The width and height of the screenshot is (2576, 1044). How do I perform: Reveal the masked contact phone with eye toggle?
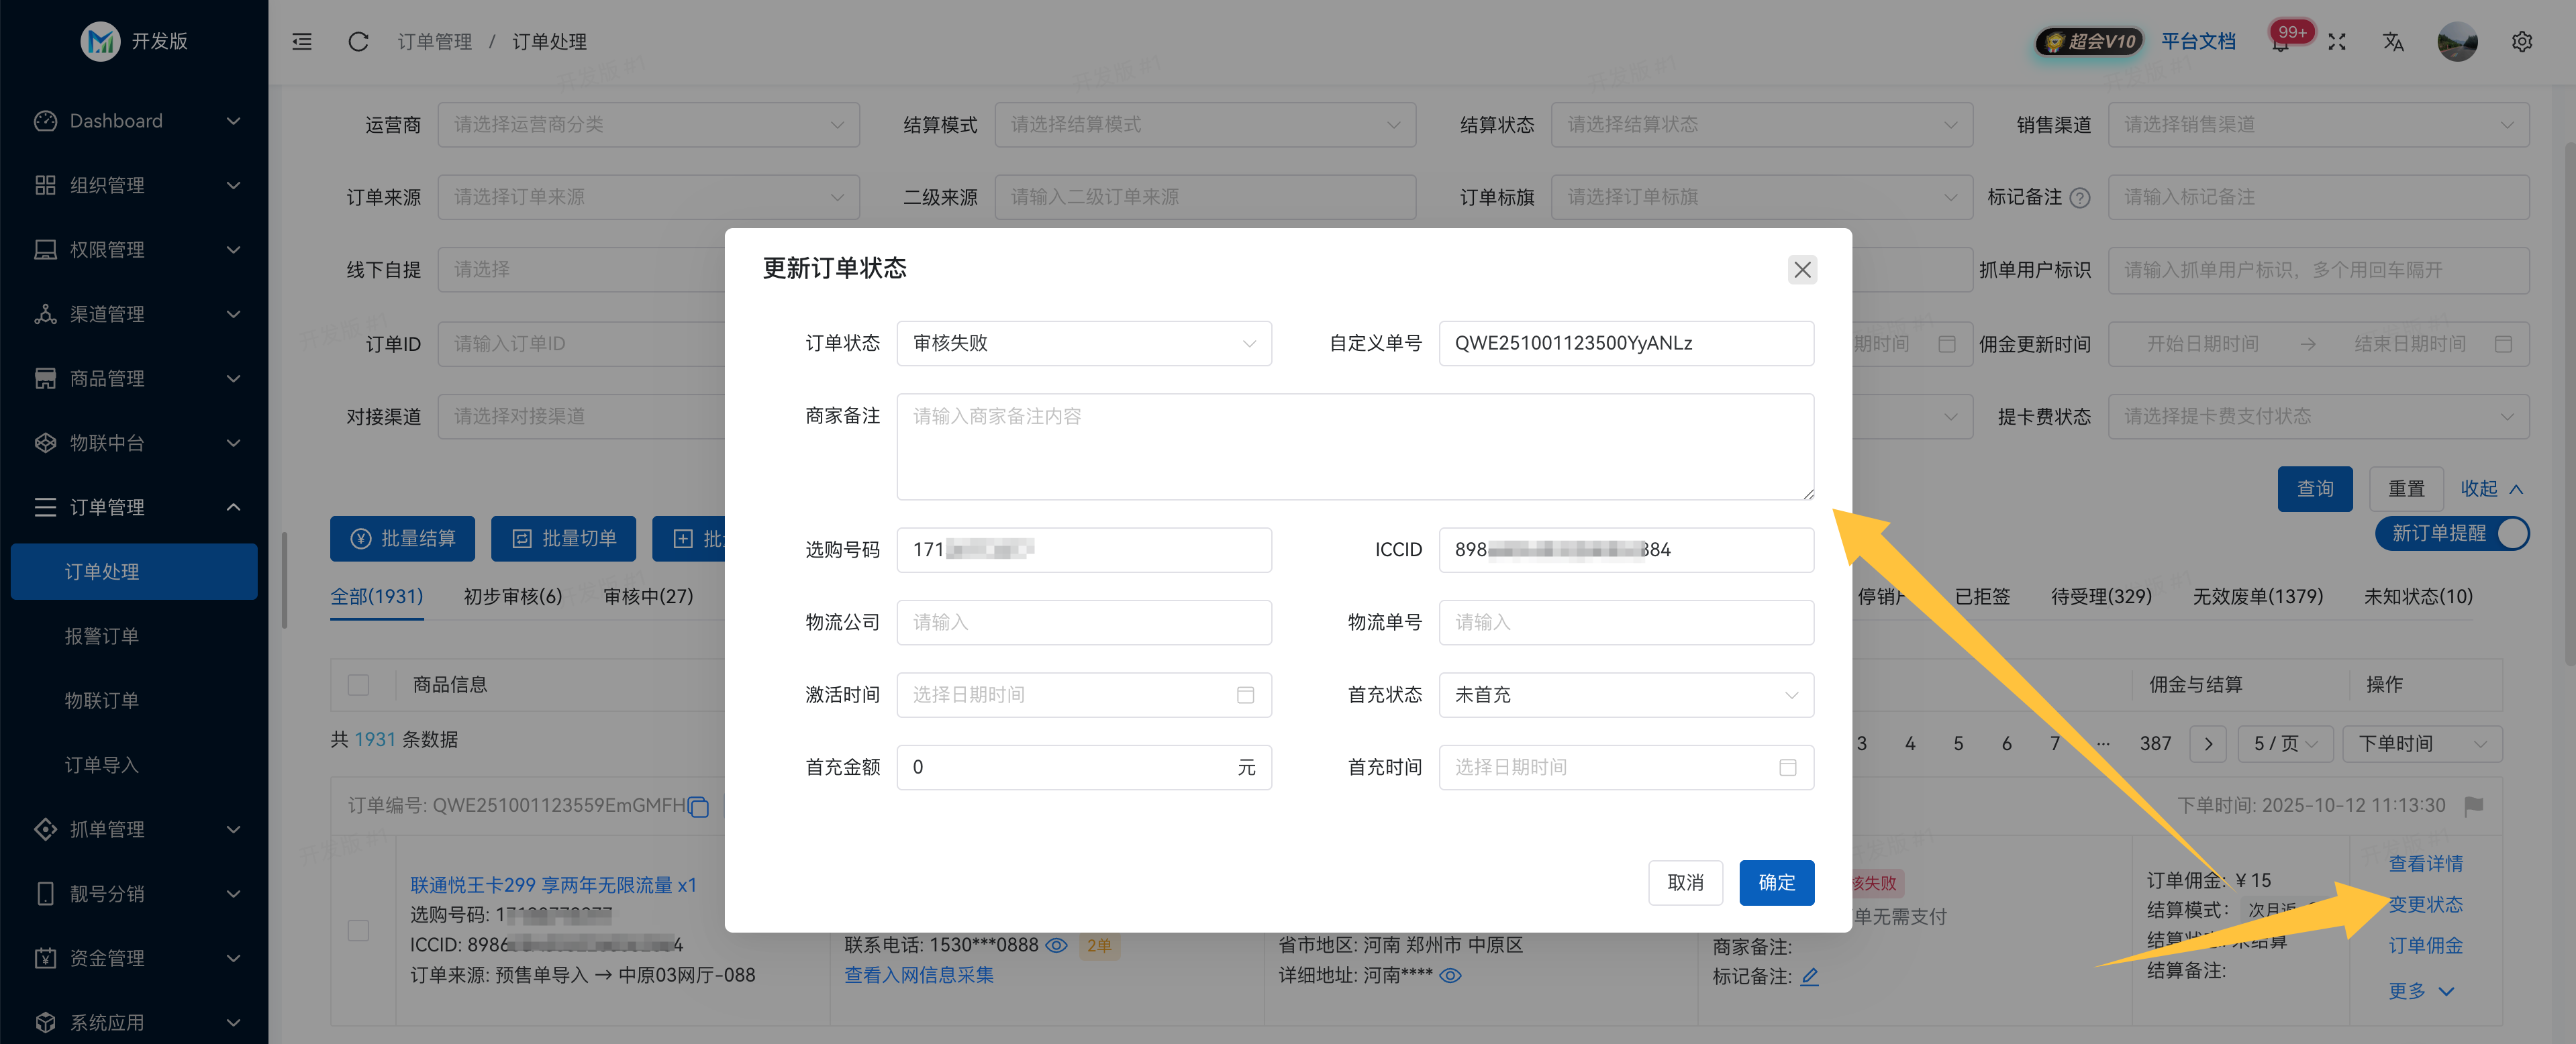click(x=1057, y=944)
